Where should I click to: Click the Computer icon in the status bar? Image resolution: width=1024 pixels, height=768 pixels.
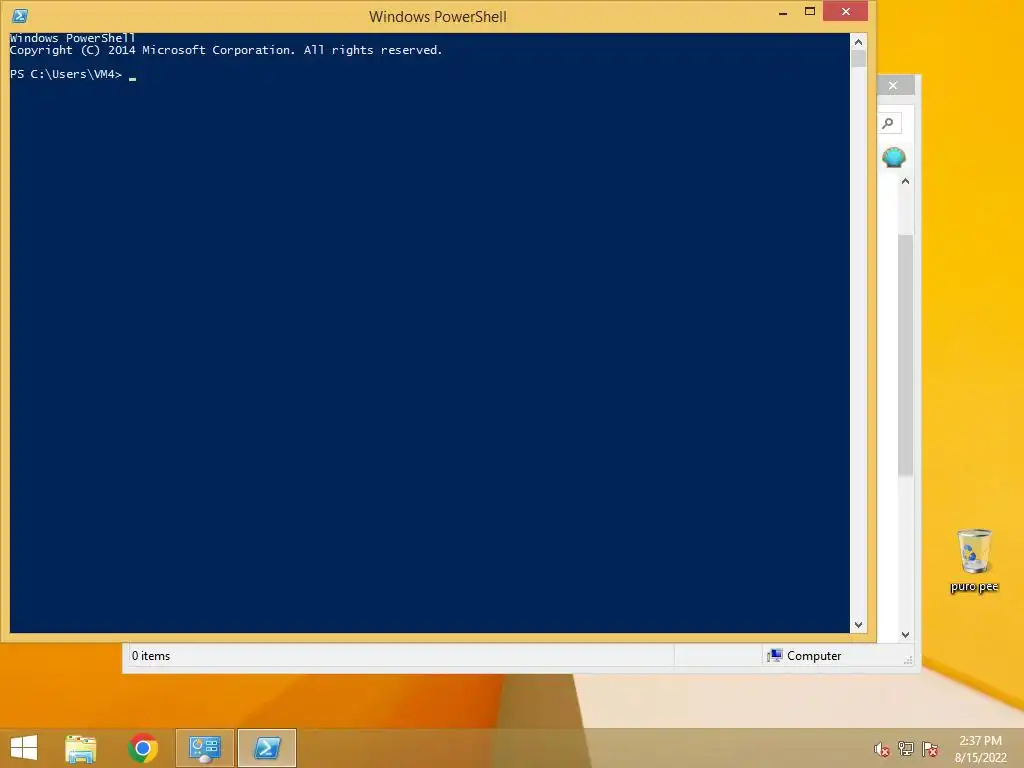pos(775,655)
